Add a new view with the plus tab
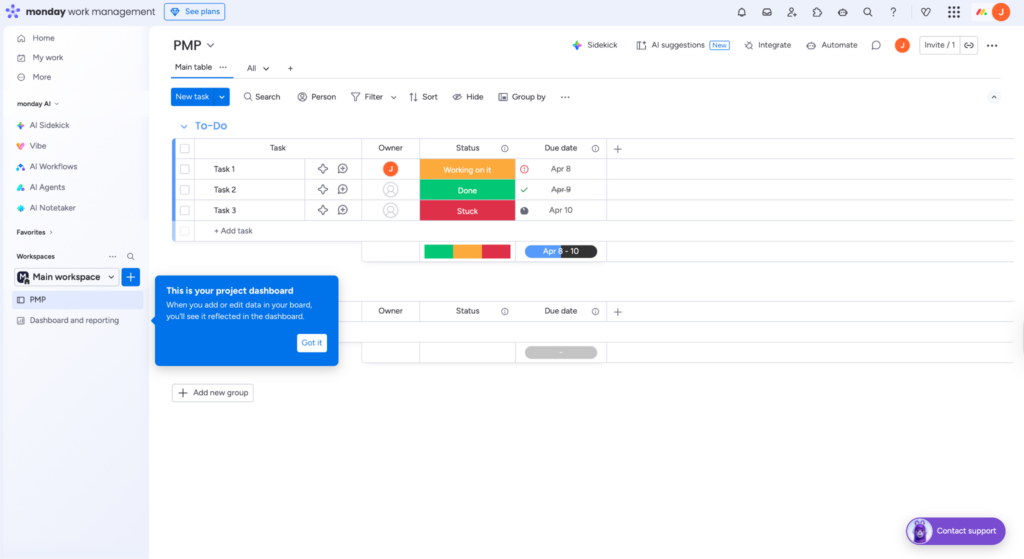This screenshot has height=559, width=1024. [290, 68]
